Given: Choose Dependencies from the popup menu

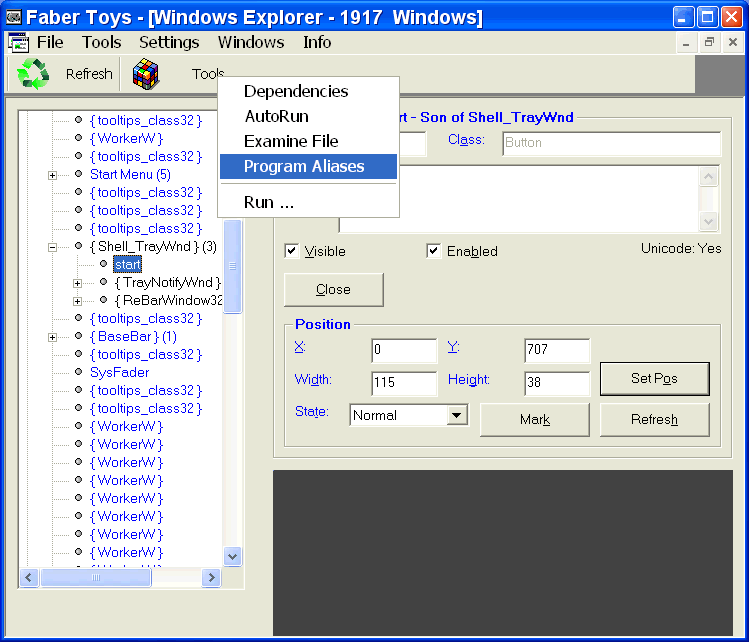Looking at the screenshot, I should coord(308,91).
